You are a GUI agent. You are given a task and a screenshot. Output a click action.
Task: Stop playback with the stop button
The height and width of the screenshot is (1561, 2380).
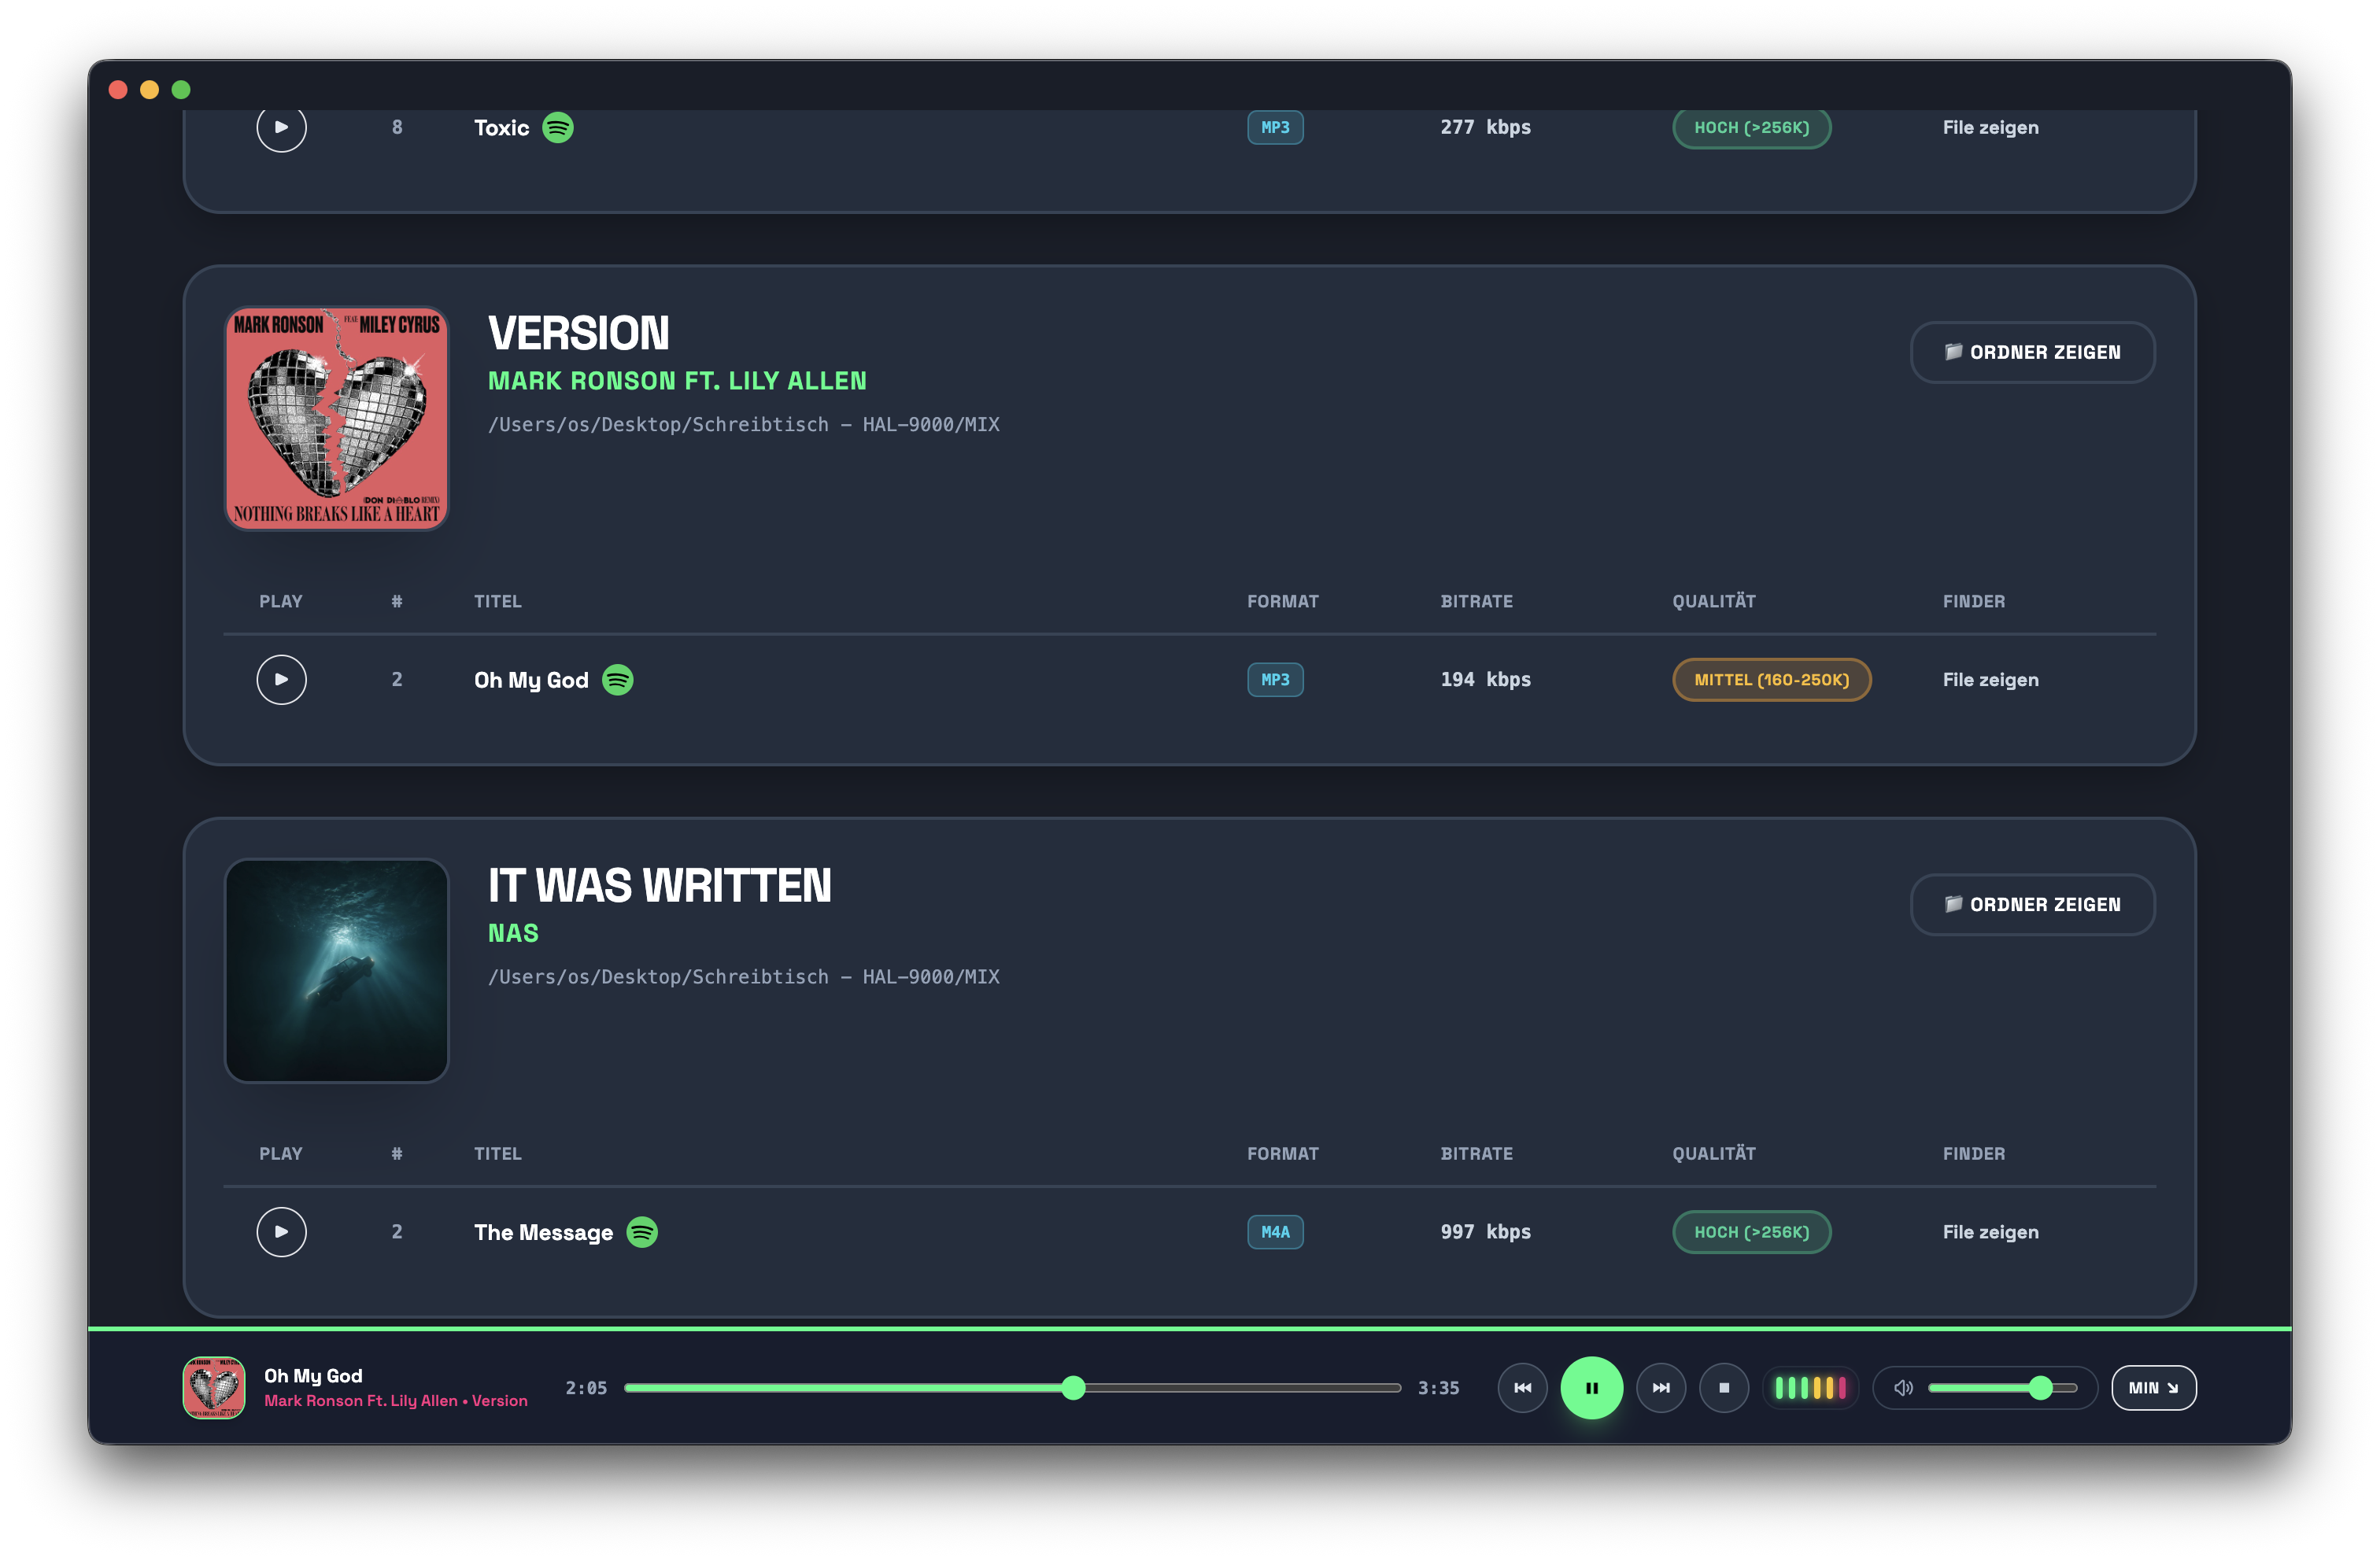(1724, 1388)
